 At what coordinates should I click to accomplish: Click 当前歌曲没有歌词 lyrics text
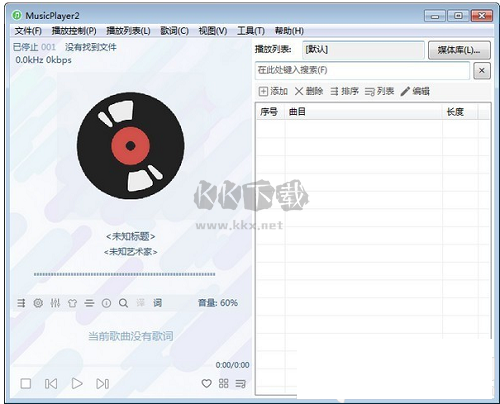(x=130, y=336)
